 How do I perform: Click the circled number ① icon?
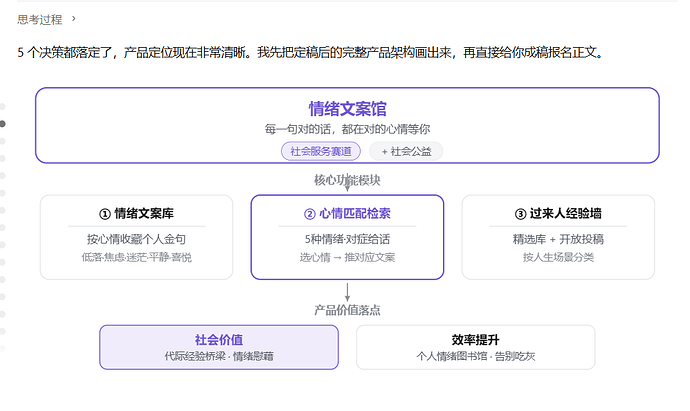tap(105, 214)
